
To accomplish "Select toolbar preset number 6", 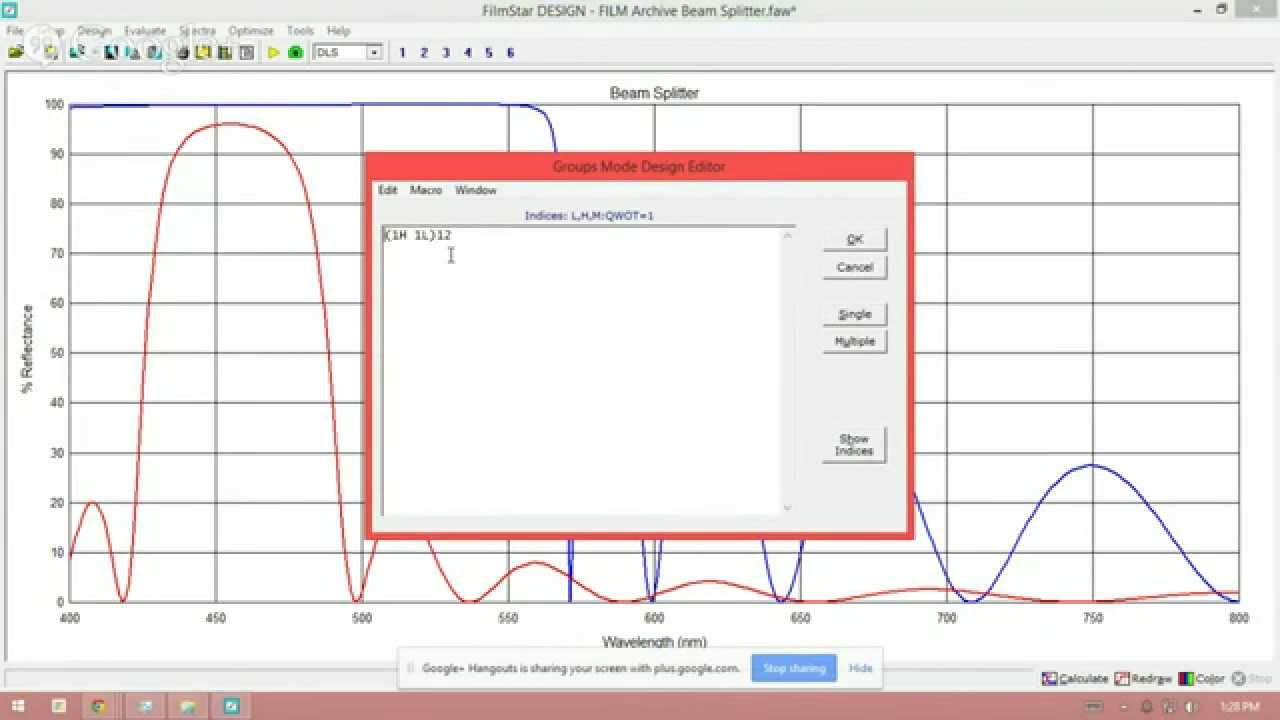I will (510, 53).
